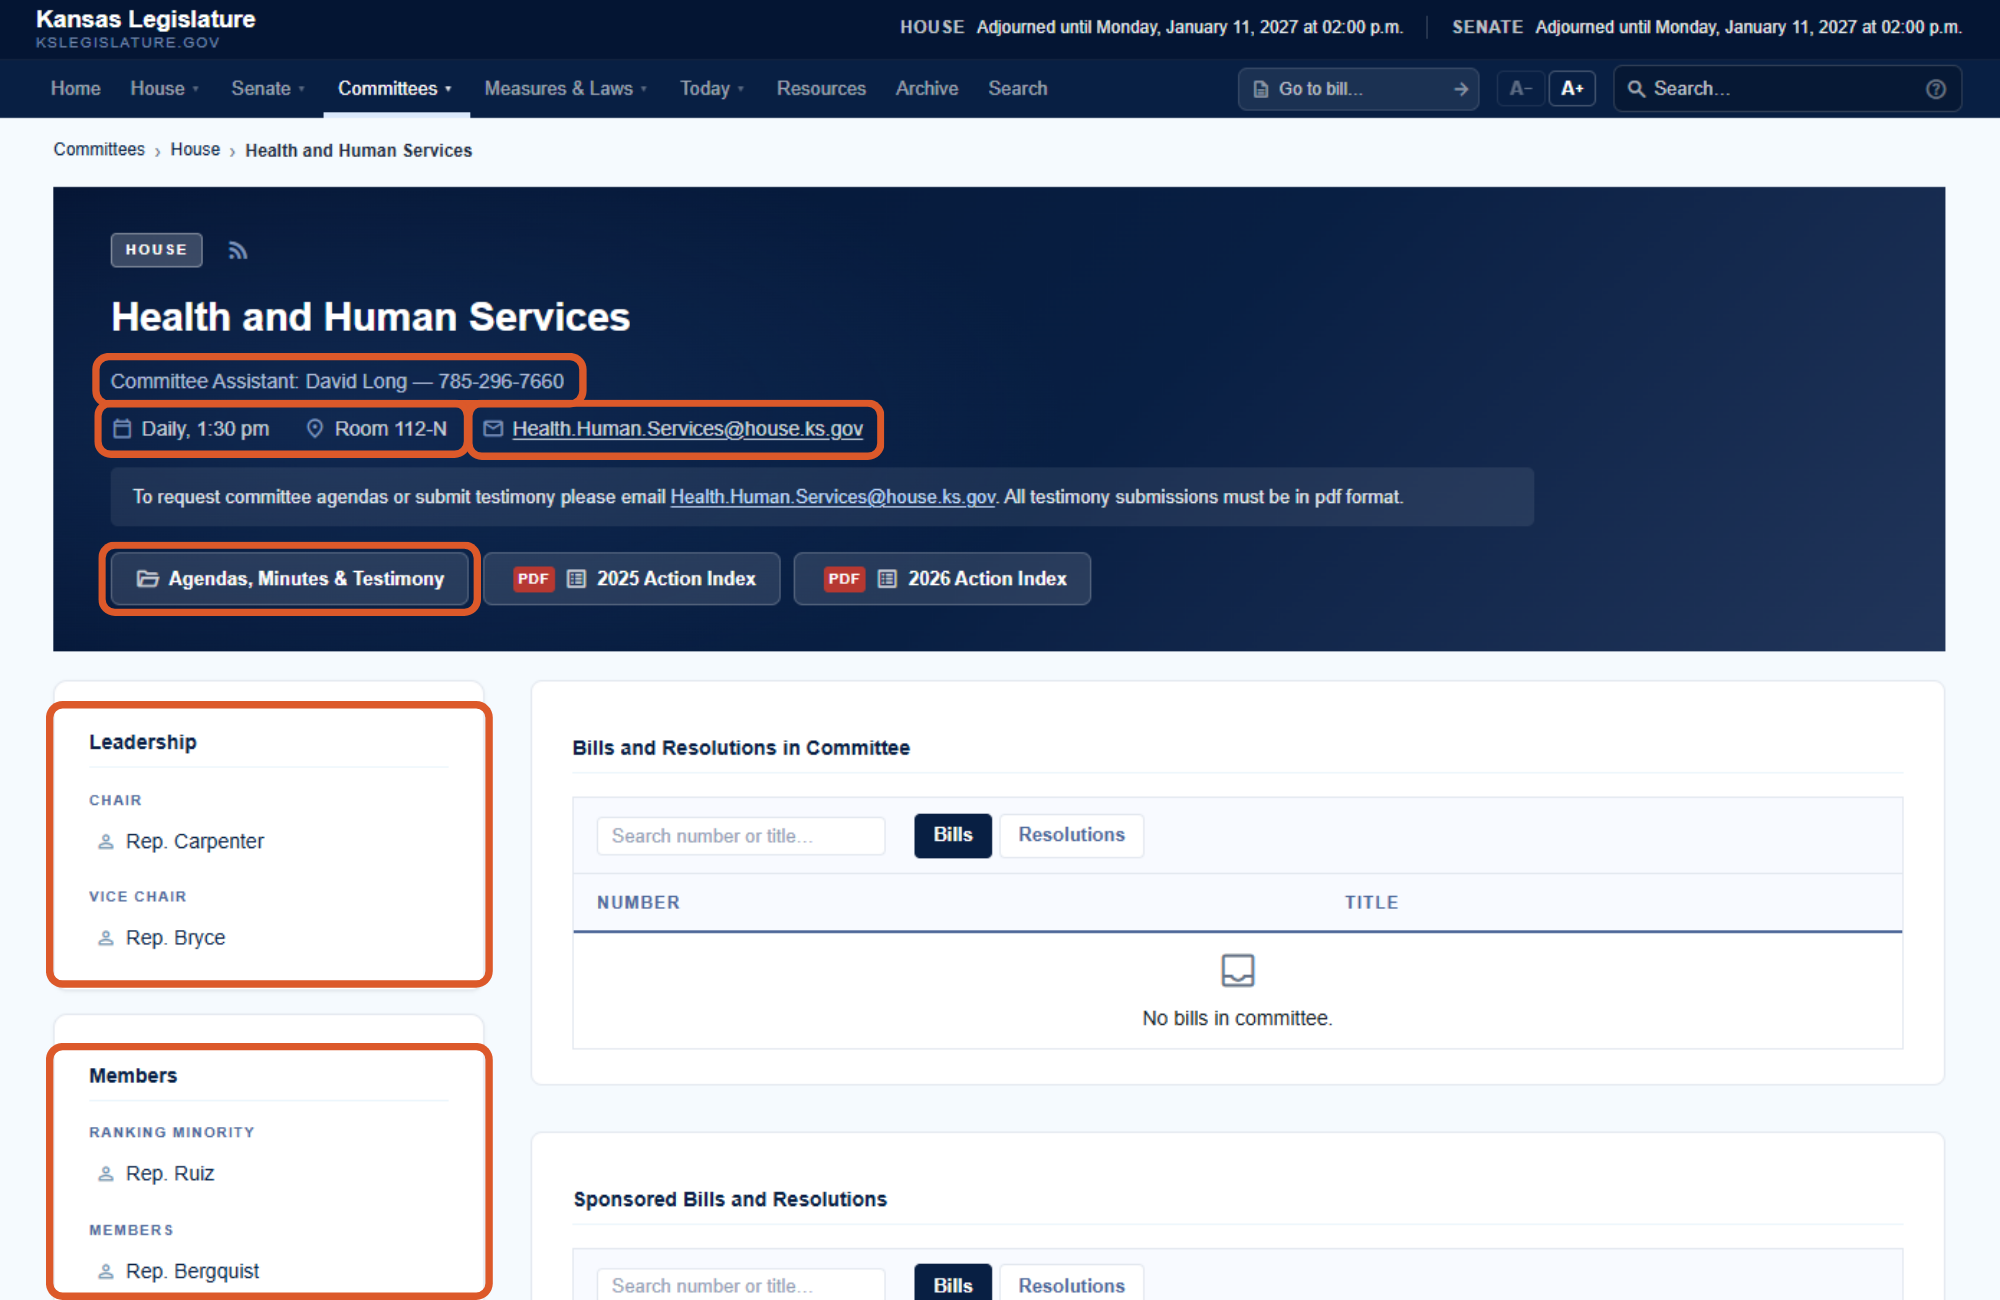Click Committees in the breadcrumb trail
The width and height of the screenshot is (2000, 1300).
tap(99, 150)
